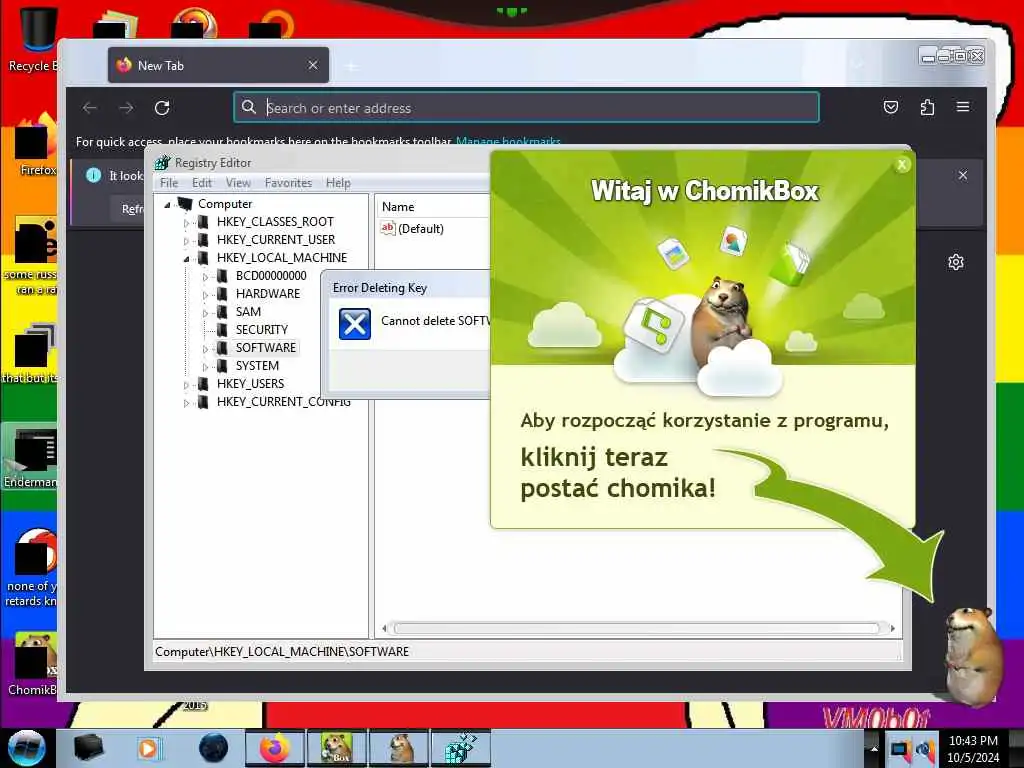
Task: Switch to Registry Editor taskbar button
Action: point(460,748)
